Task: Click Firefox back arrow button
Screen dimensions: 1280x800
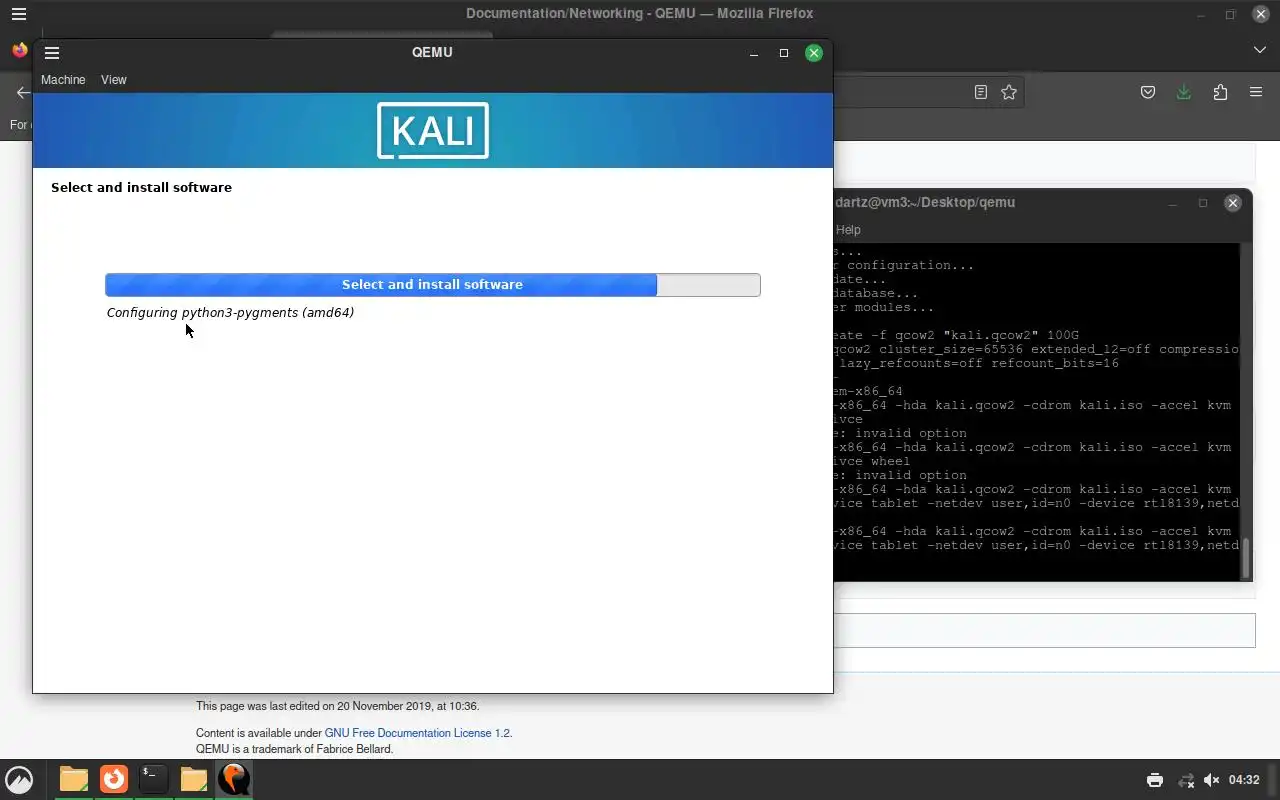Action: pos(23,92)
